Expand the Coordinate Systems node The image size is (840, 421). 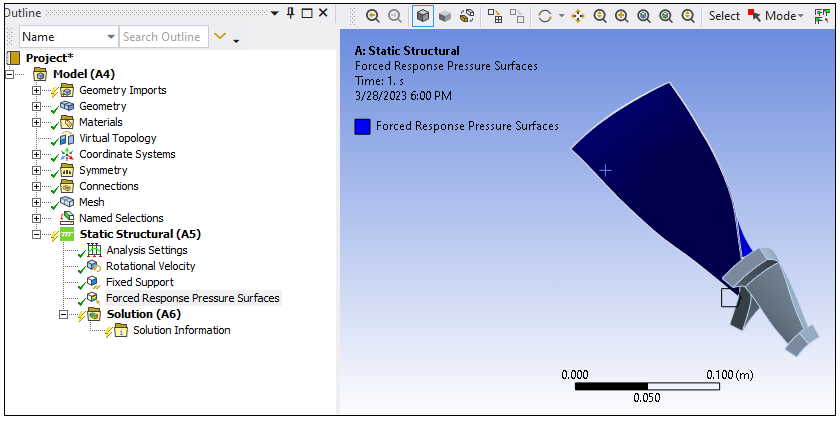pos(36,155)
